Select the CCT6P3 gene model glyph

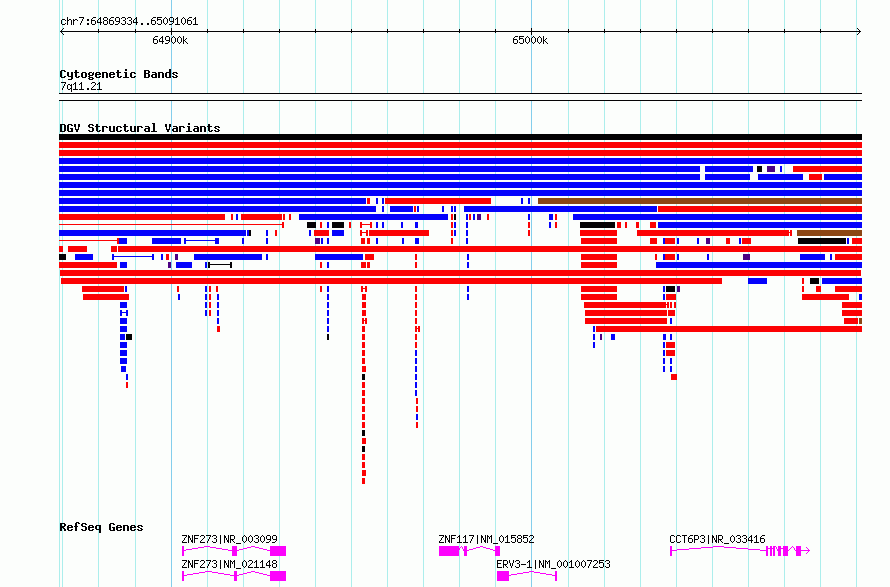[740, 551]
